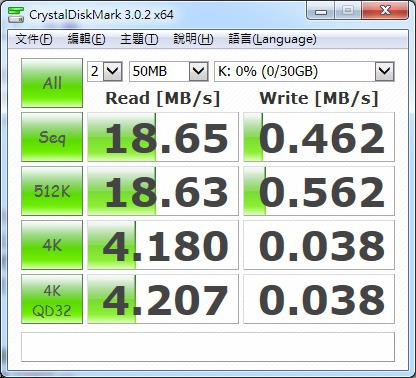Viewport: 416px width, 378px height.
Task: Start all benchmarks with the All button
Action: point(52,83)
